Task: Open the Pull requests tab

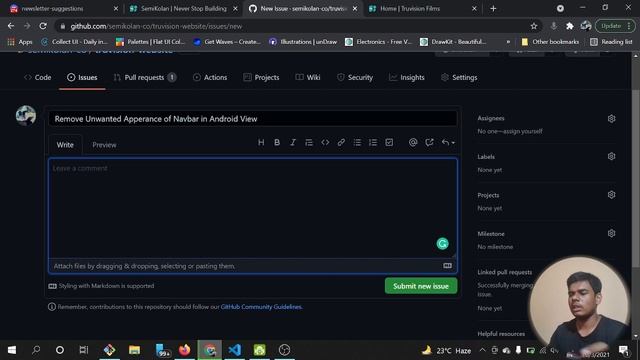Action: point(144,77)
